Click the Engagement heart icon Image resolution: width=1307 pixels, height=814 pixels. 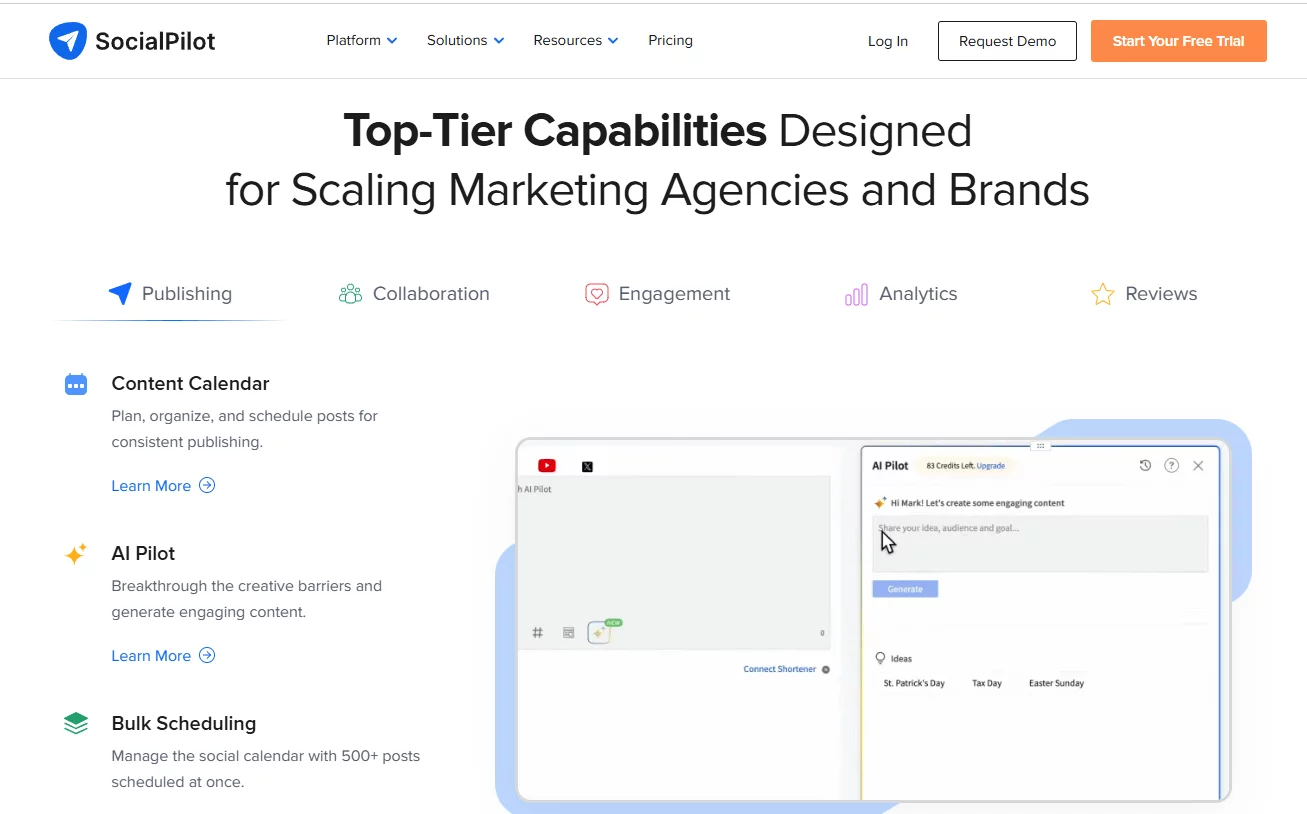[597, 293]
